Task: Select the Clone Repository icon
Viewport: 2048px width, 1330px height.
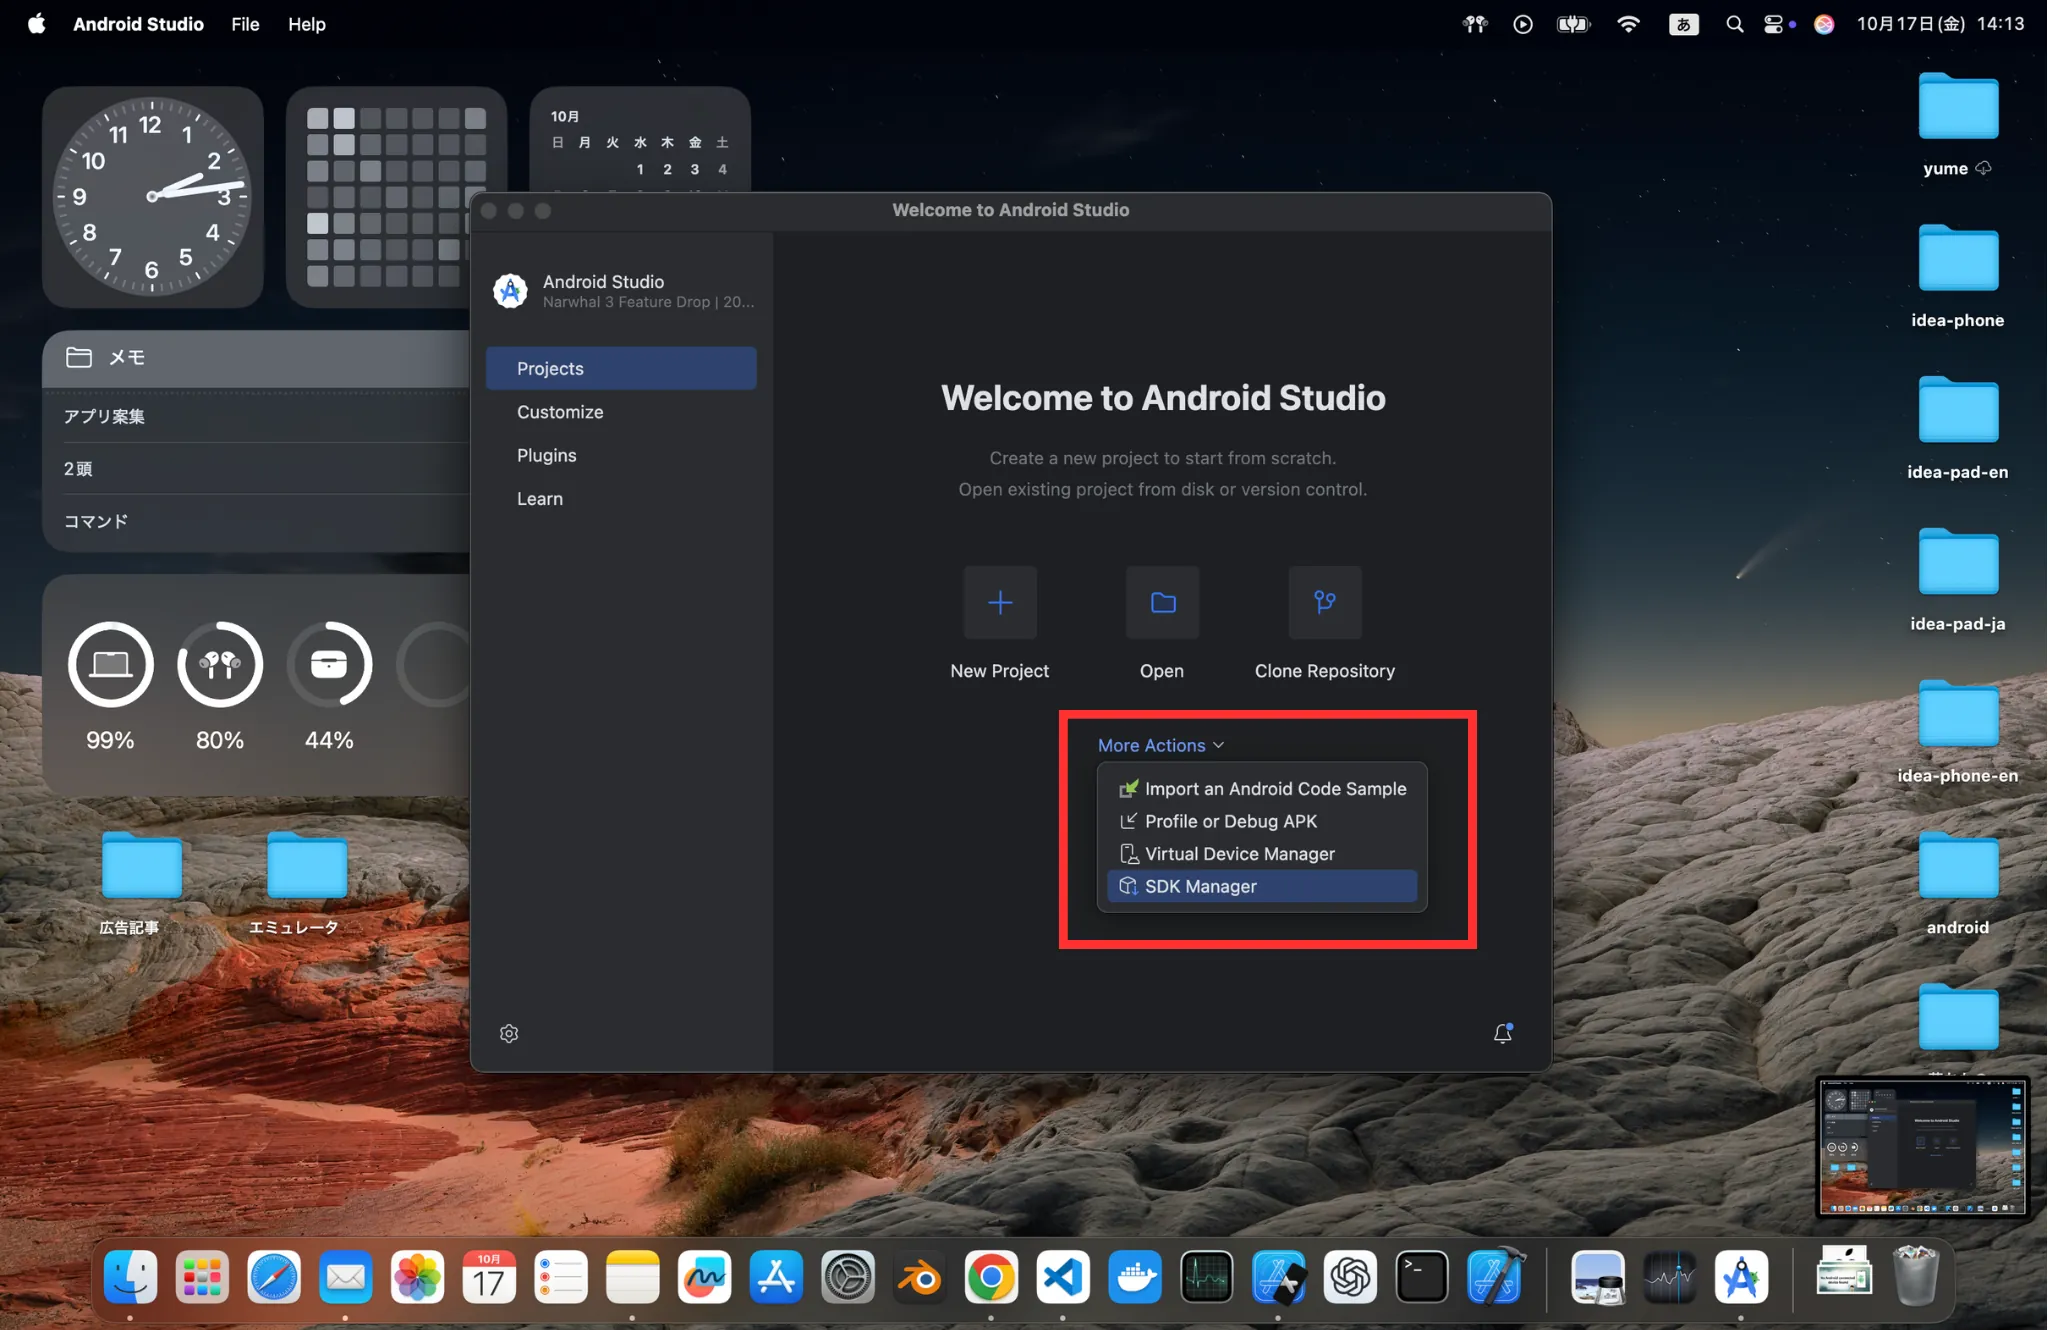Action: [x=1323, y=602]
